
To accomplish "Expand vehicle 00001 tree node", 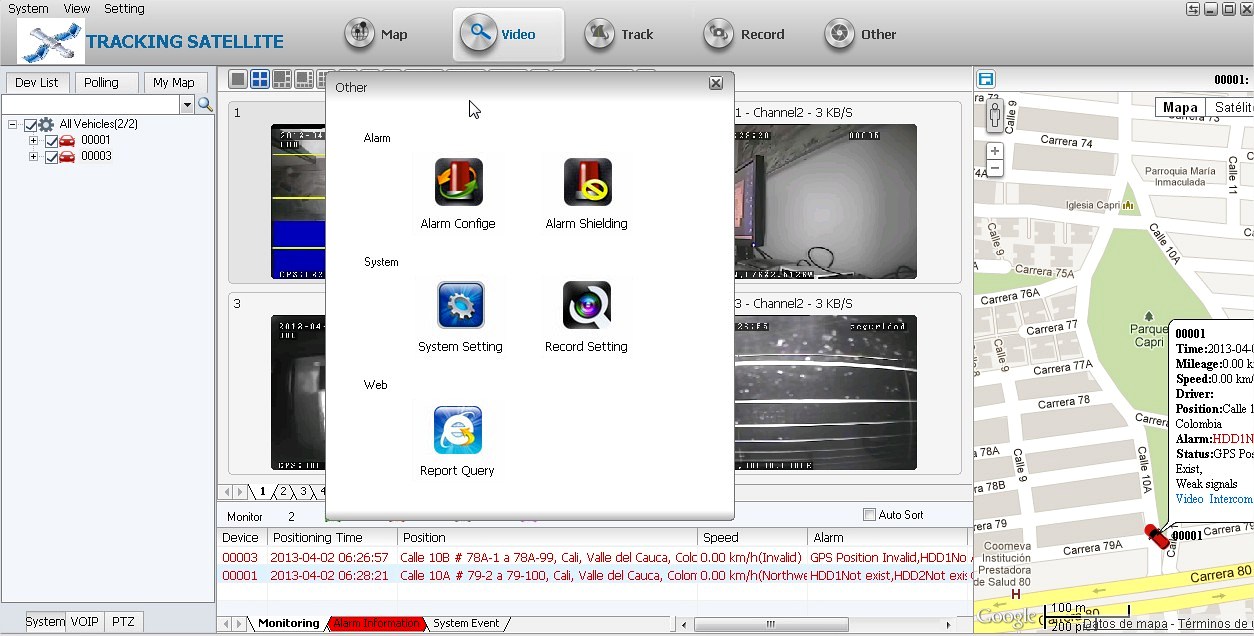I will pyautogui.click(x=33, y=141).
